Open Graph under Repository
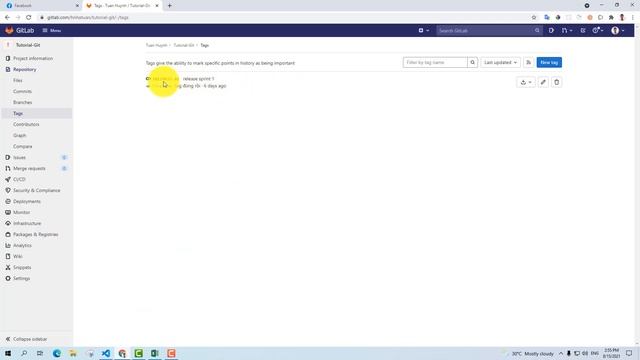Screen dimensions: 640x360 point(19,136)
